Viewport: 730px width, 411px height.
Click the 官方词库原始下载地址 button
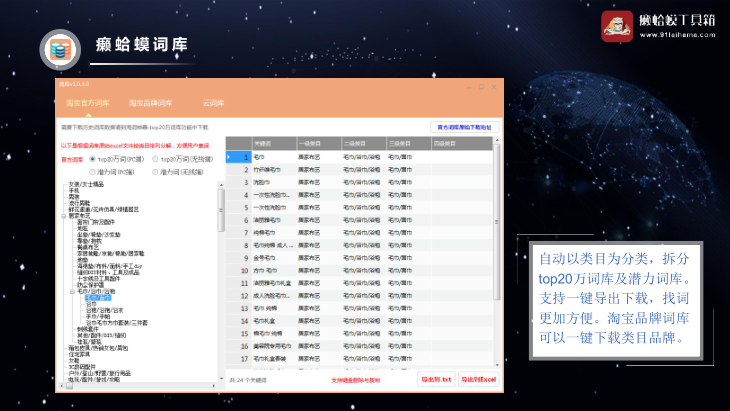coord(464,127)
